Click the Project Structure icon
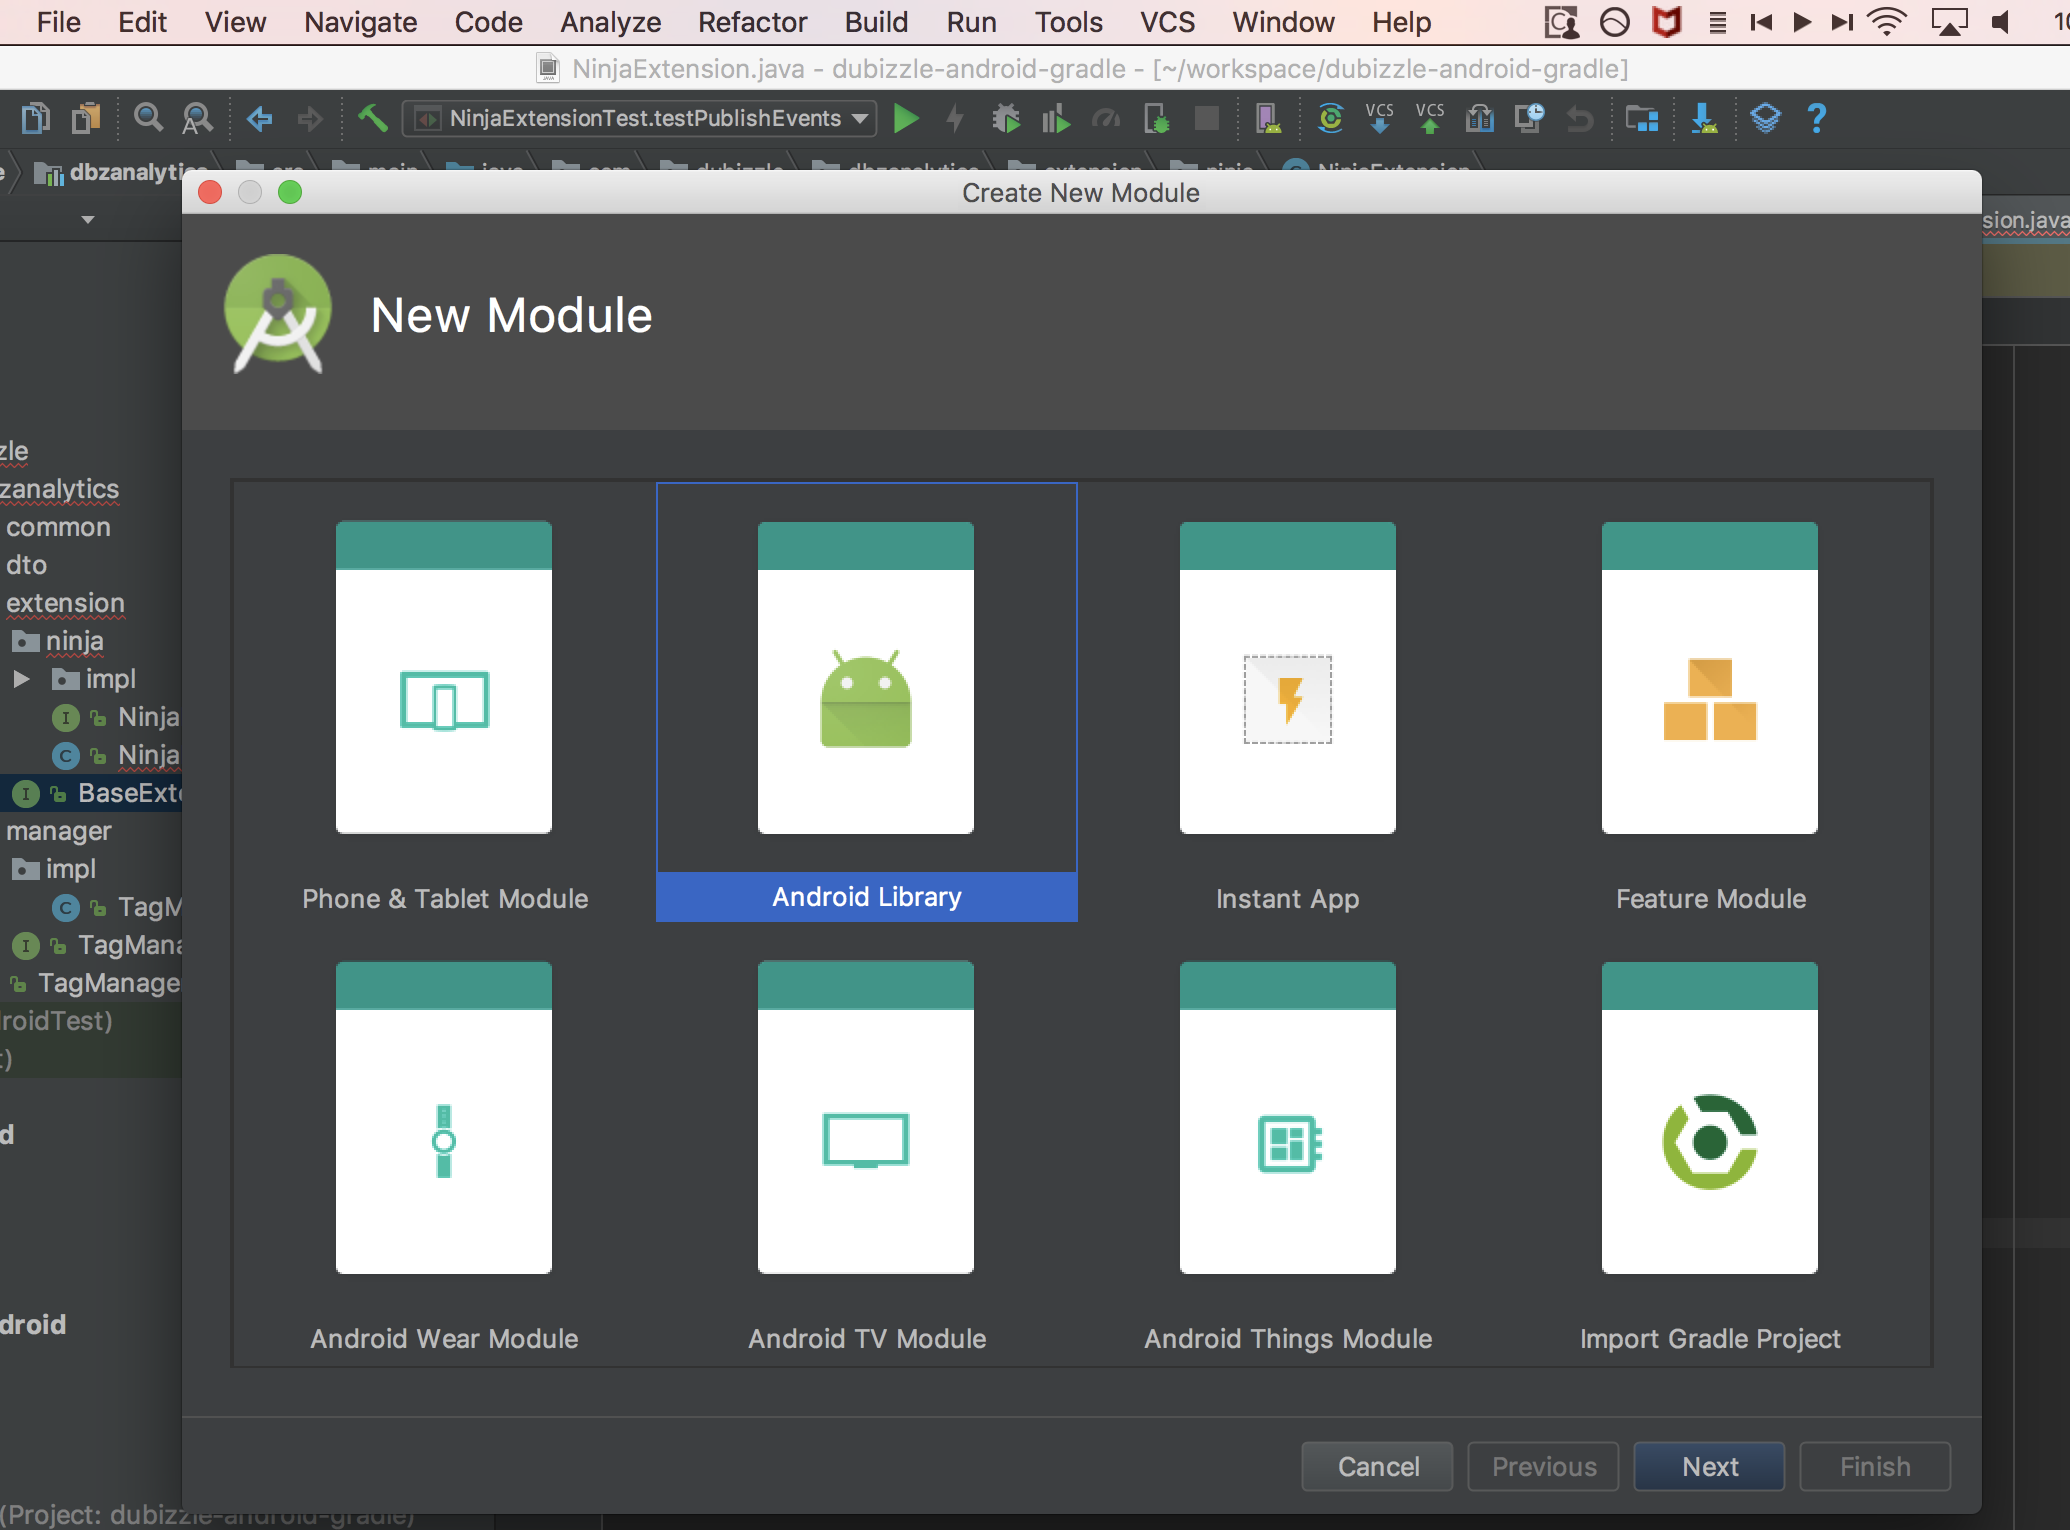2070x1530 pixels. 1641,119
